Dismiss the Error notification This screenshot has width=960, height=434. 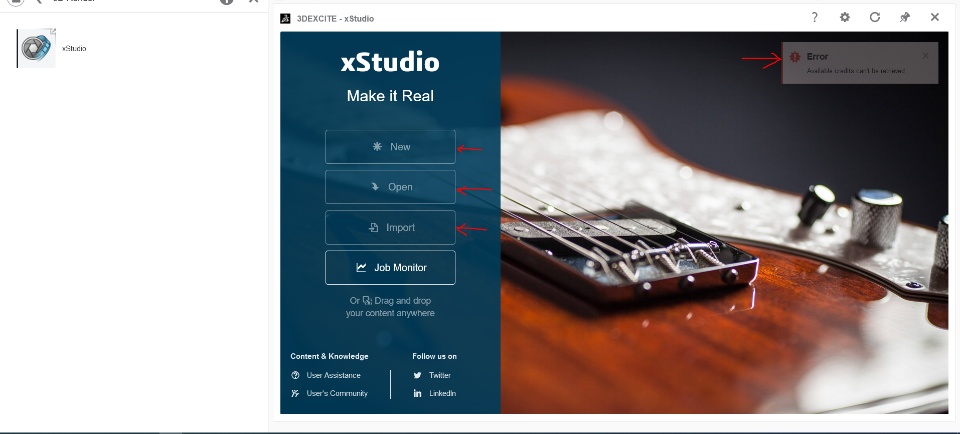tap(925, 56)
